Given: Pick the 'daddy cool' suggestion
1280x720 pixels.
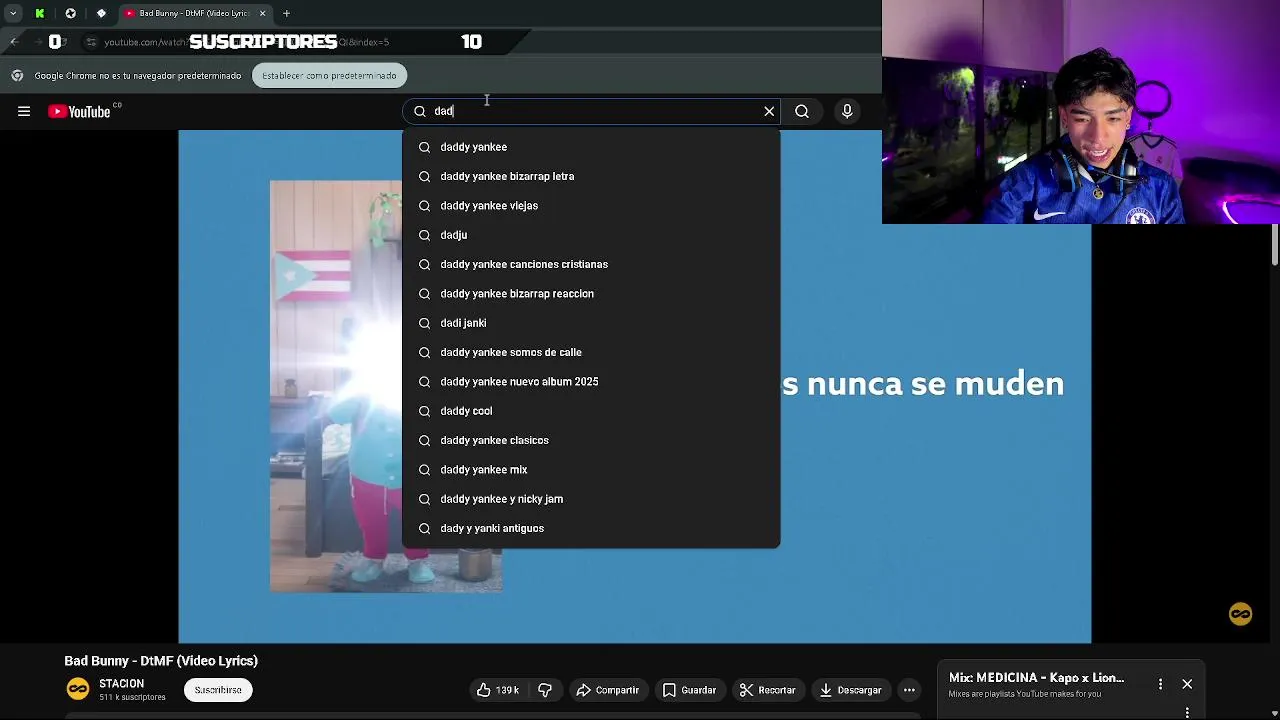Looking at the screenshot, I should point(591,411).
